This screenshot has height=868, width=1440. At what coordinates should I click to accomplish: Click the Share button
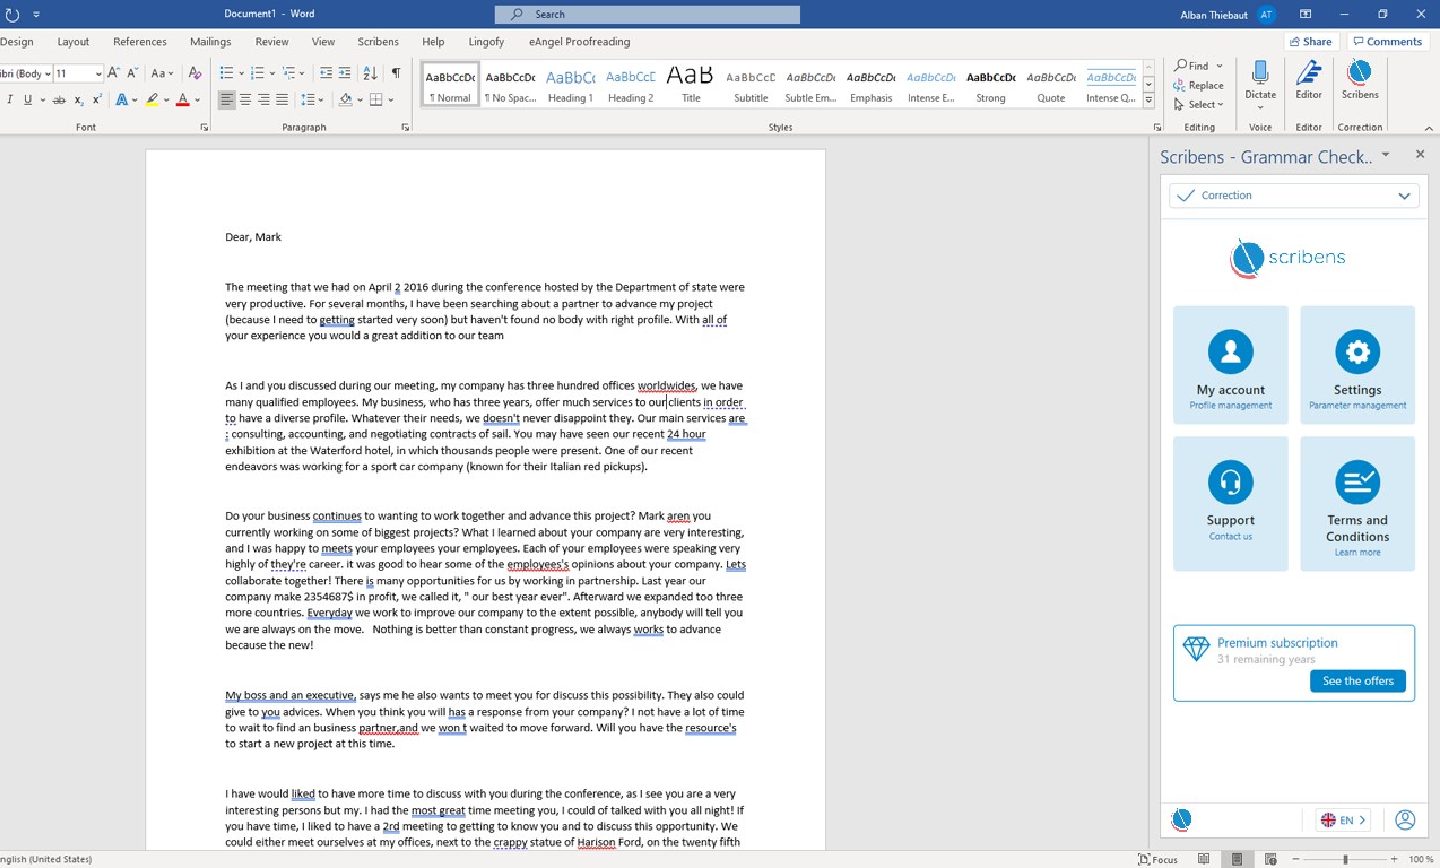pos(1311,42)
